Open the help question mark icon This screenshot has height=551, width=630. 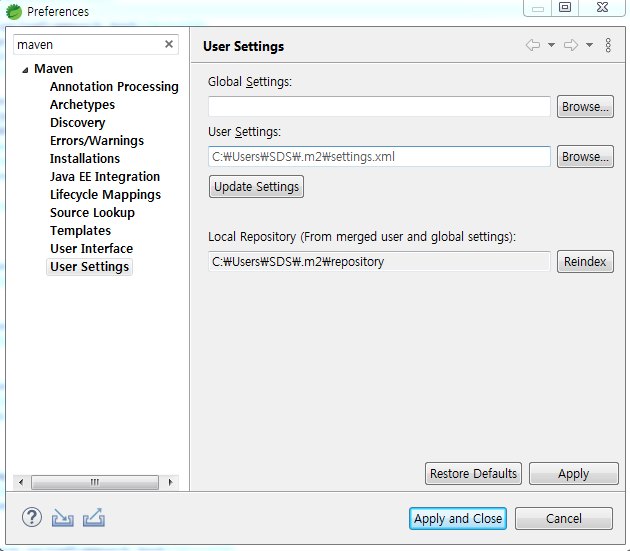(32, 517)
